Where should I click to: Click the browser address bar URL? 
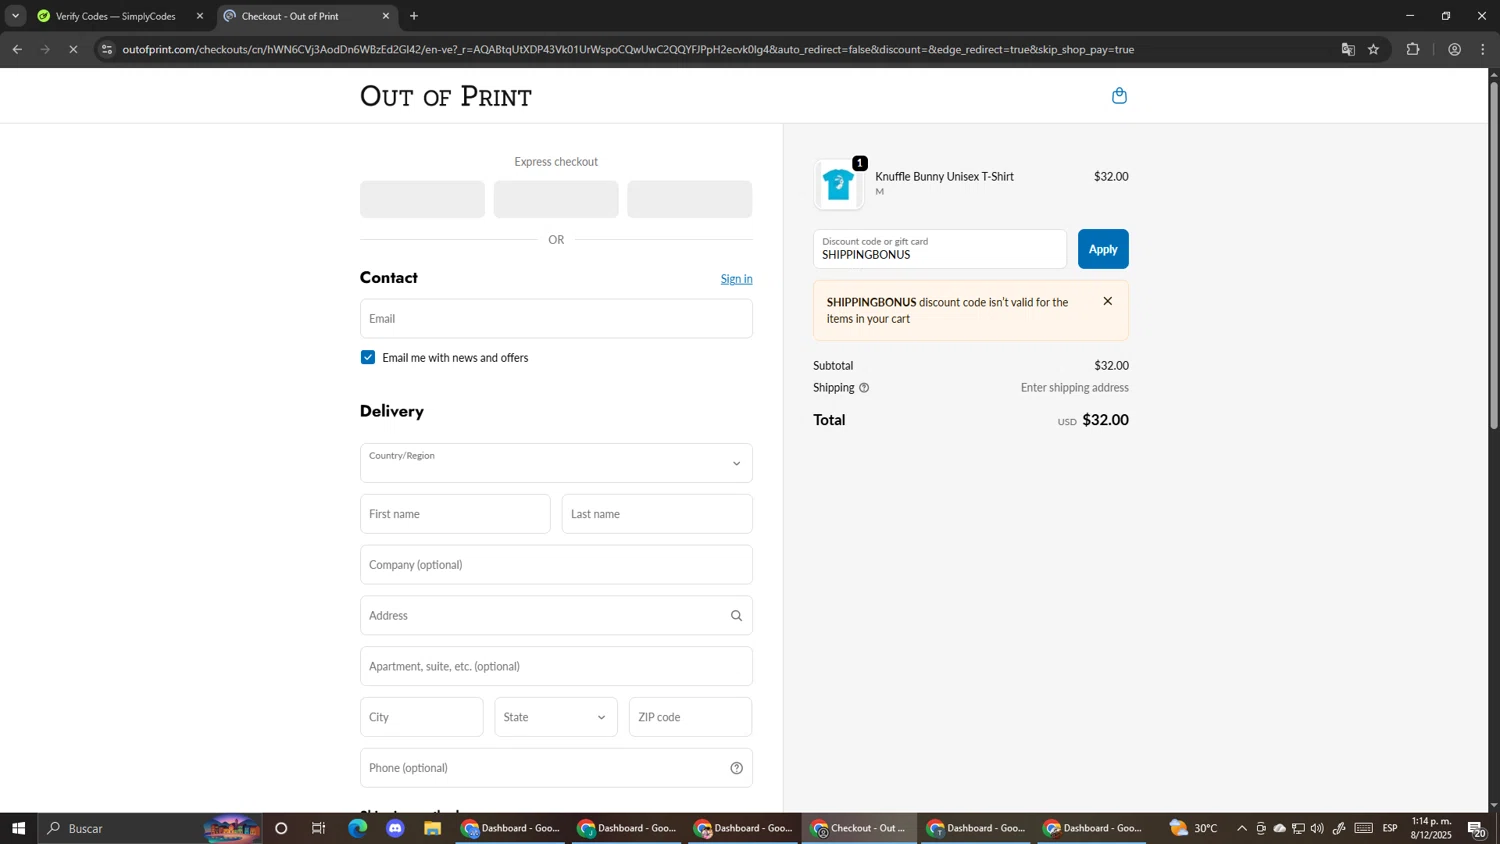coord(628,49)
